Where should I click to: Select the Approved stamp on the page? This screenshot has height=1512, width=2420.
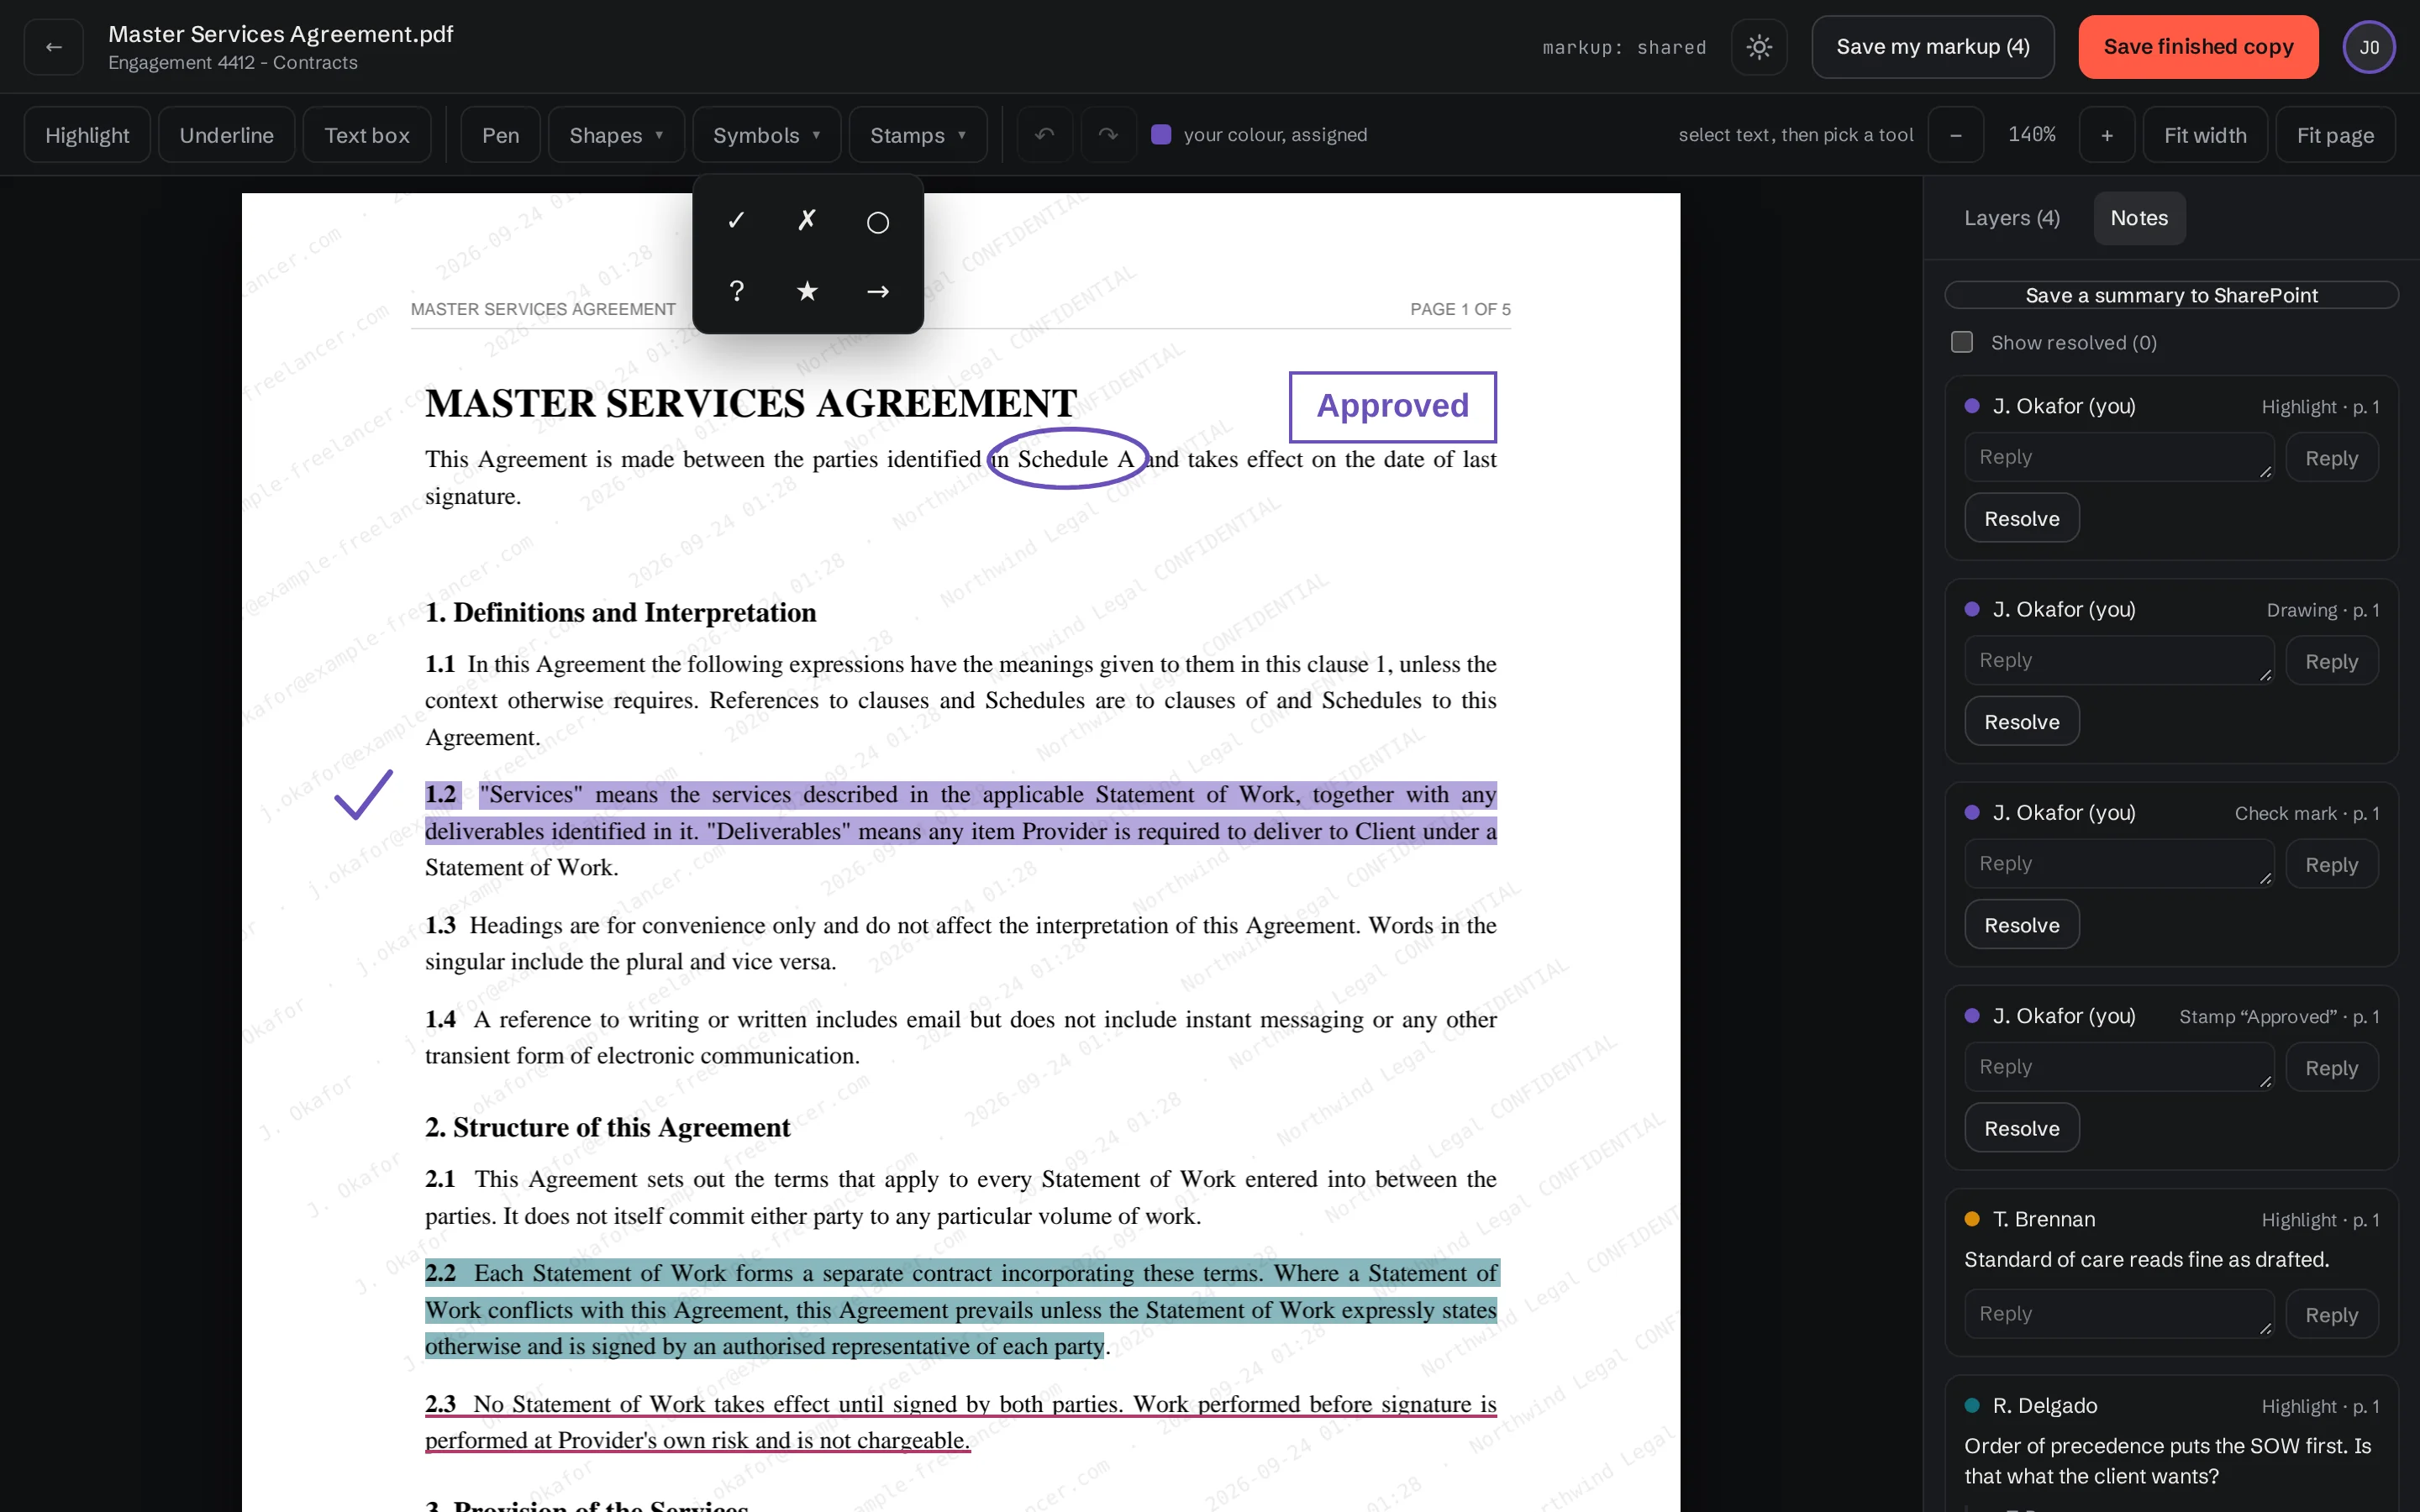(x=1392, y=406)
